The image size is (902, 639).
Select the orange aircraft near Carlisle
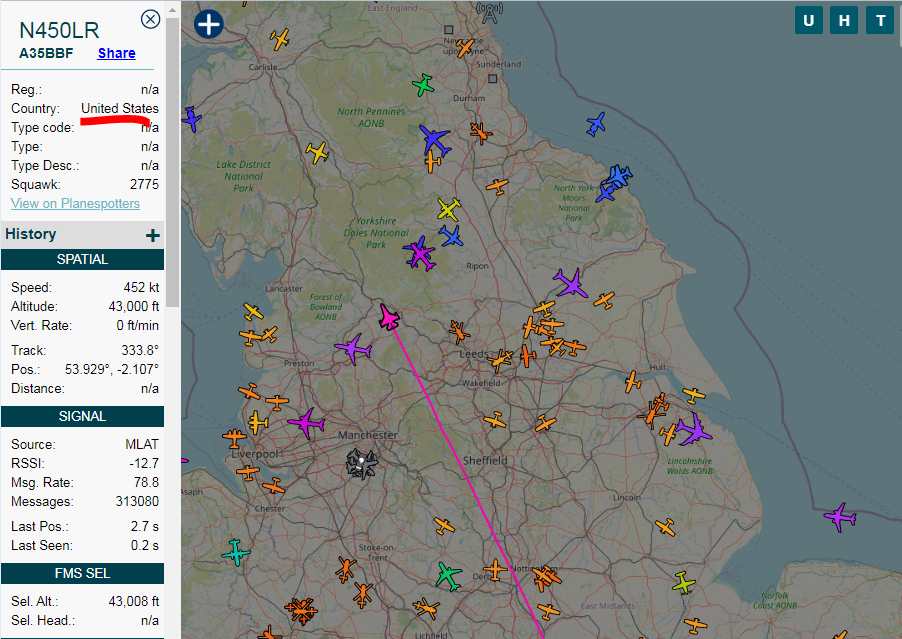280,39
